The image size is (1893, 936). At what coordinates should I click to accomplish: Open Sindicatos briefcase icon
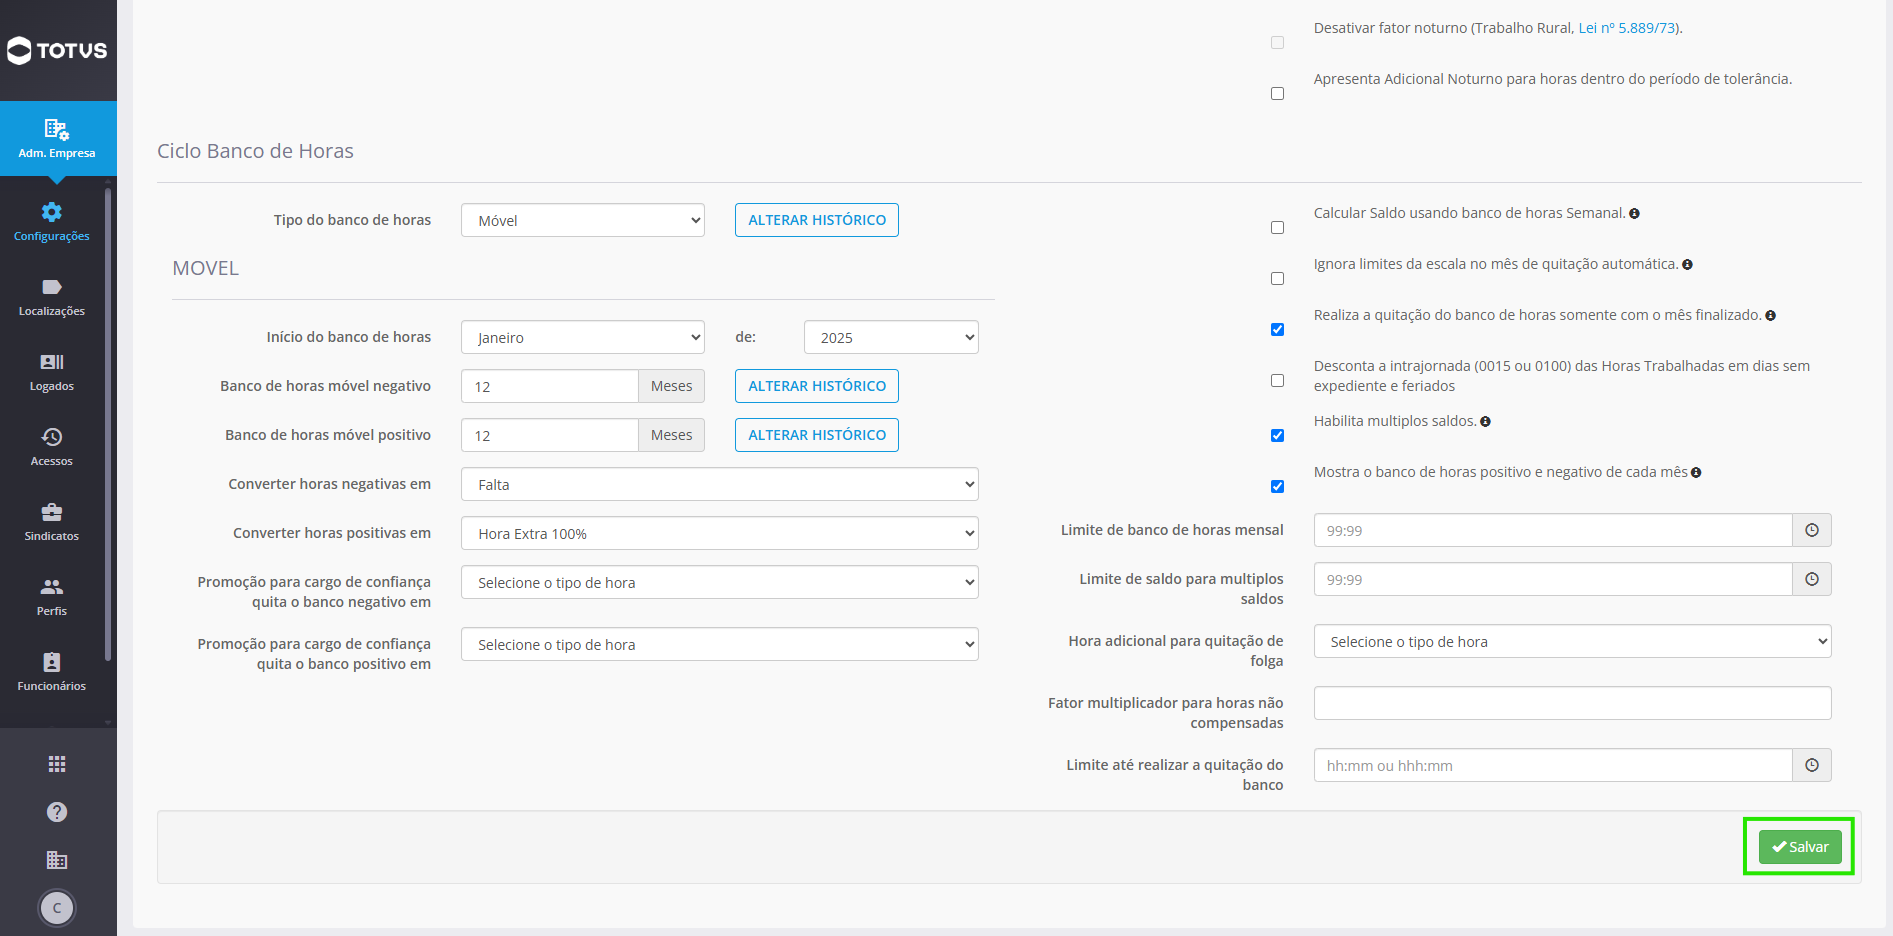click(x=52, y=512)
